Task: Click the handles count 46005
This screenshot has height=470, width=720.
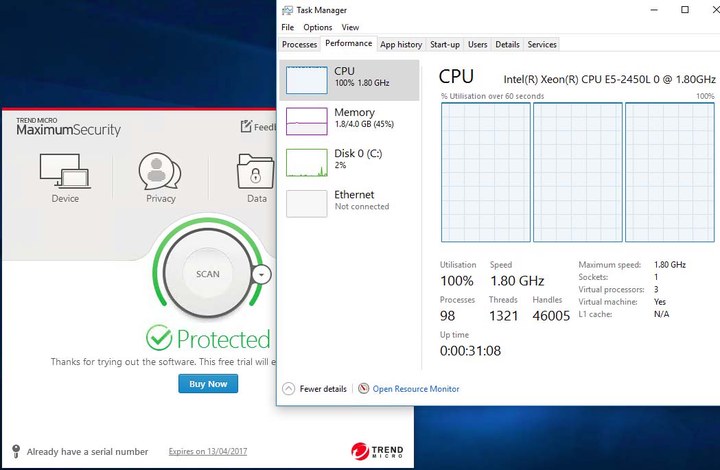Action: point(551,316)
